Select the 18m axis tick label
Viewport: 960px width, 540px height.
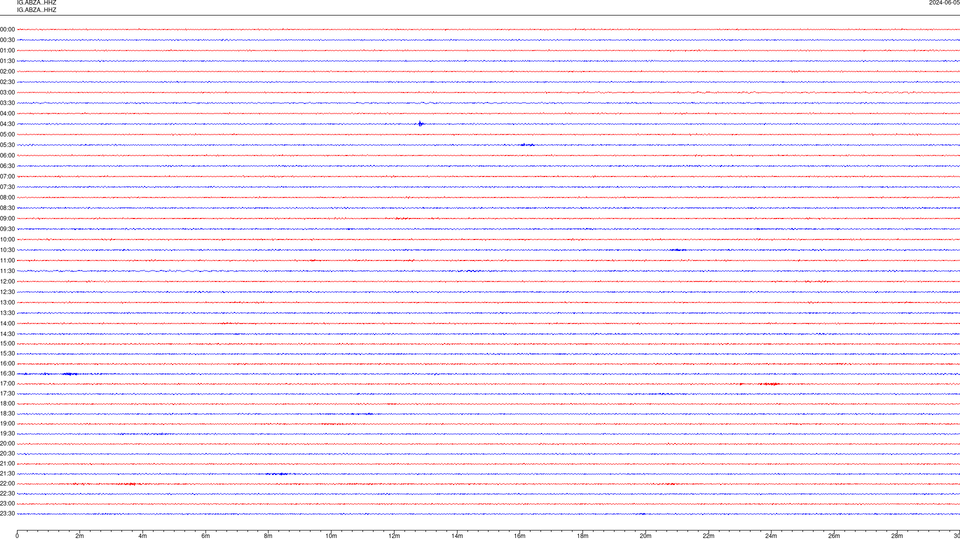tap(583, 536)
